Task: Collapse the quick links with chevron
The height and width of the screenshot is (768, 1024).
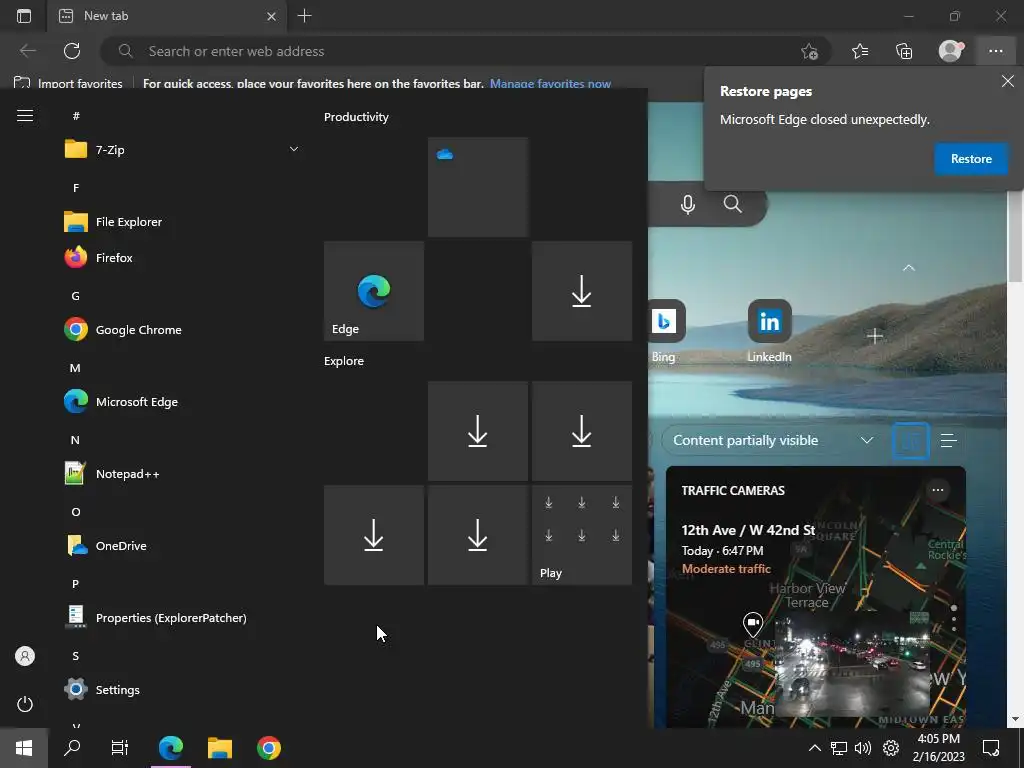Action: [908, 268]
